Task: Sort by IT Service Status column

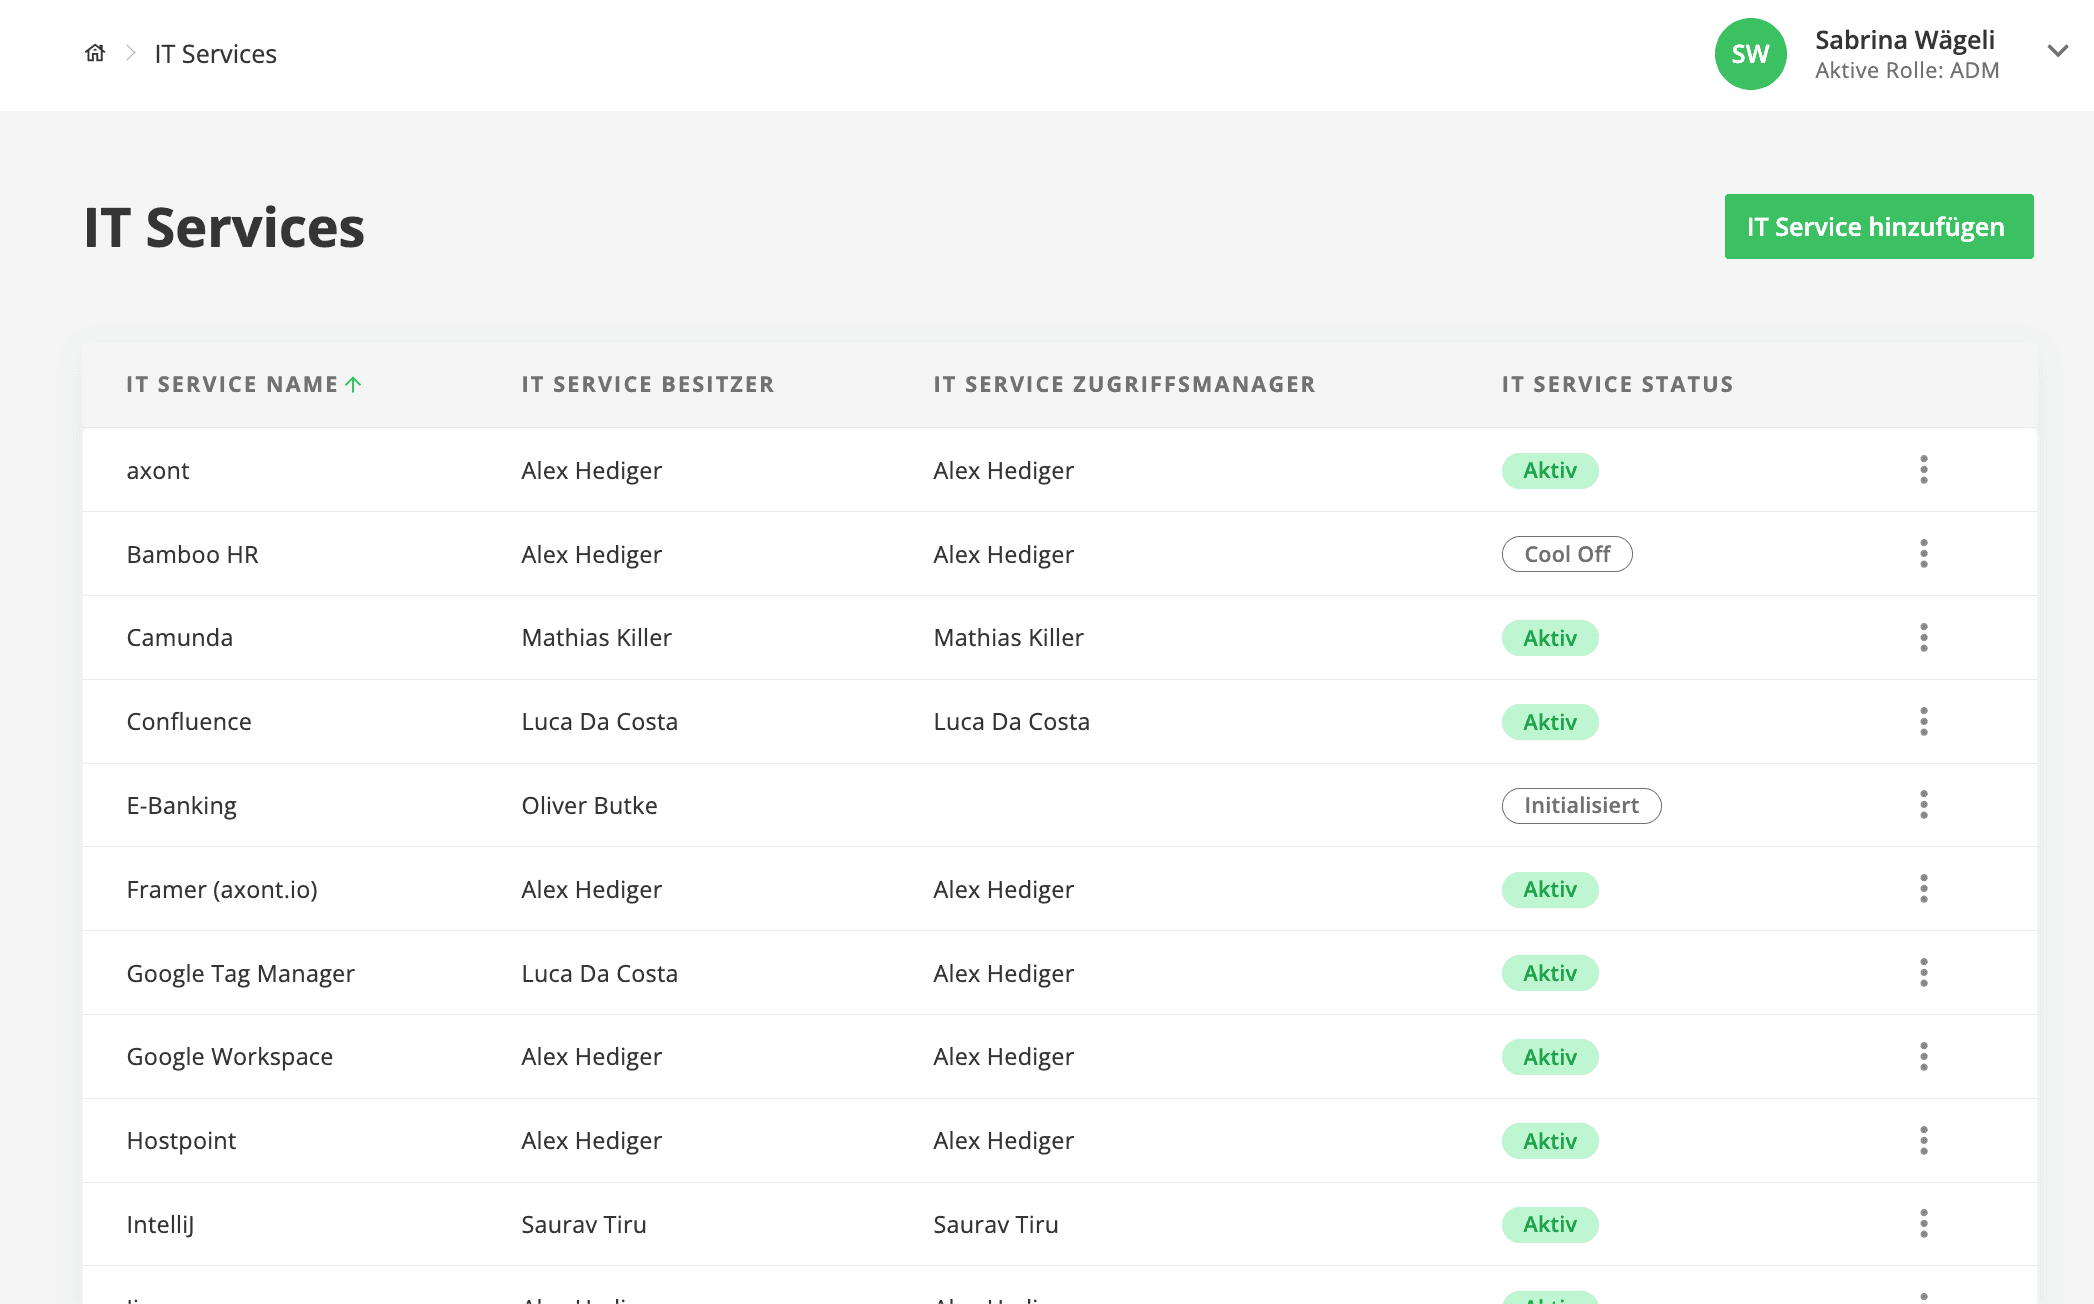Action: [1617, 384]
